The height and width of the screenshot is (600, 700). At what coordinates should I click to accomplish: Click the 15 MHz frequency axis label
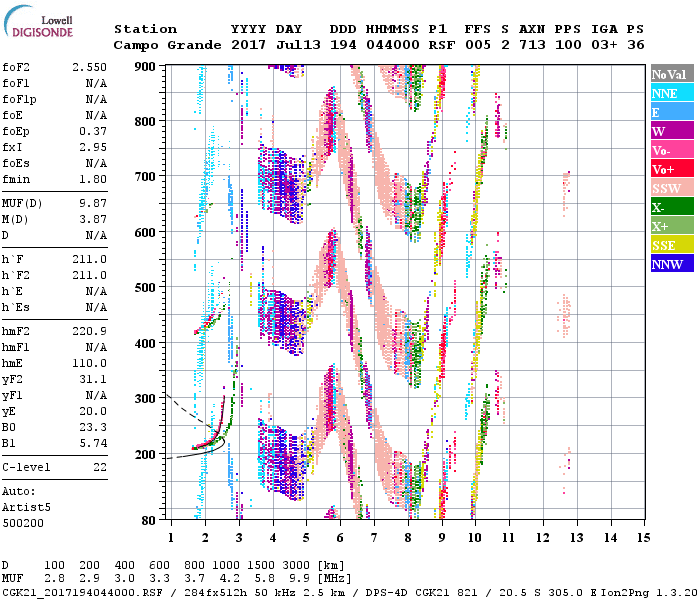coord(643,537)
